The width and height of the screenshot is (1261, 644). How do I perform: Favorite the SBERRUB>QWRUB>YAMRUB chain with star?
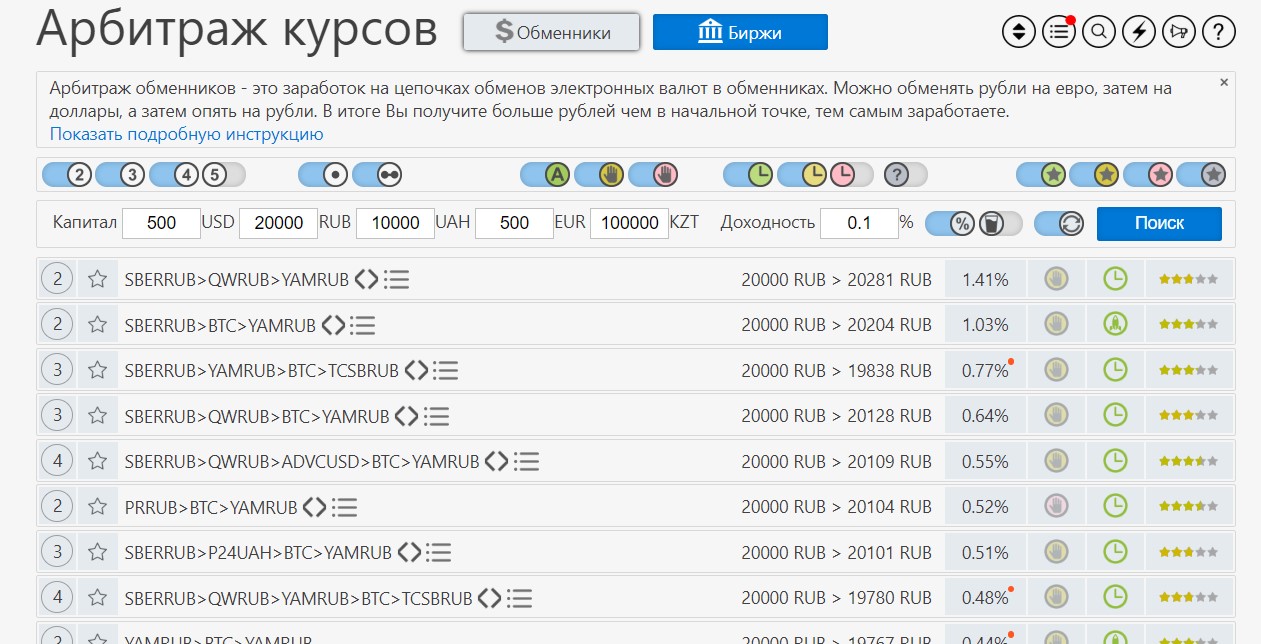click(97, 280)
